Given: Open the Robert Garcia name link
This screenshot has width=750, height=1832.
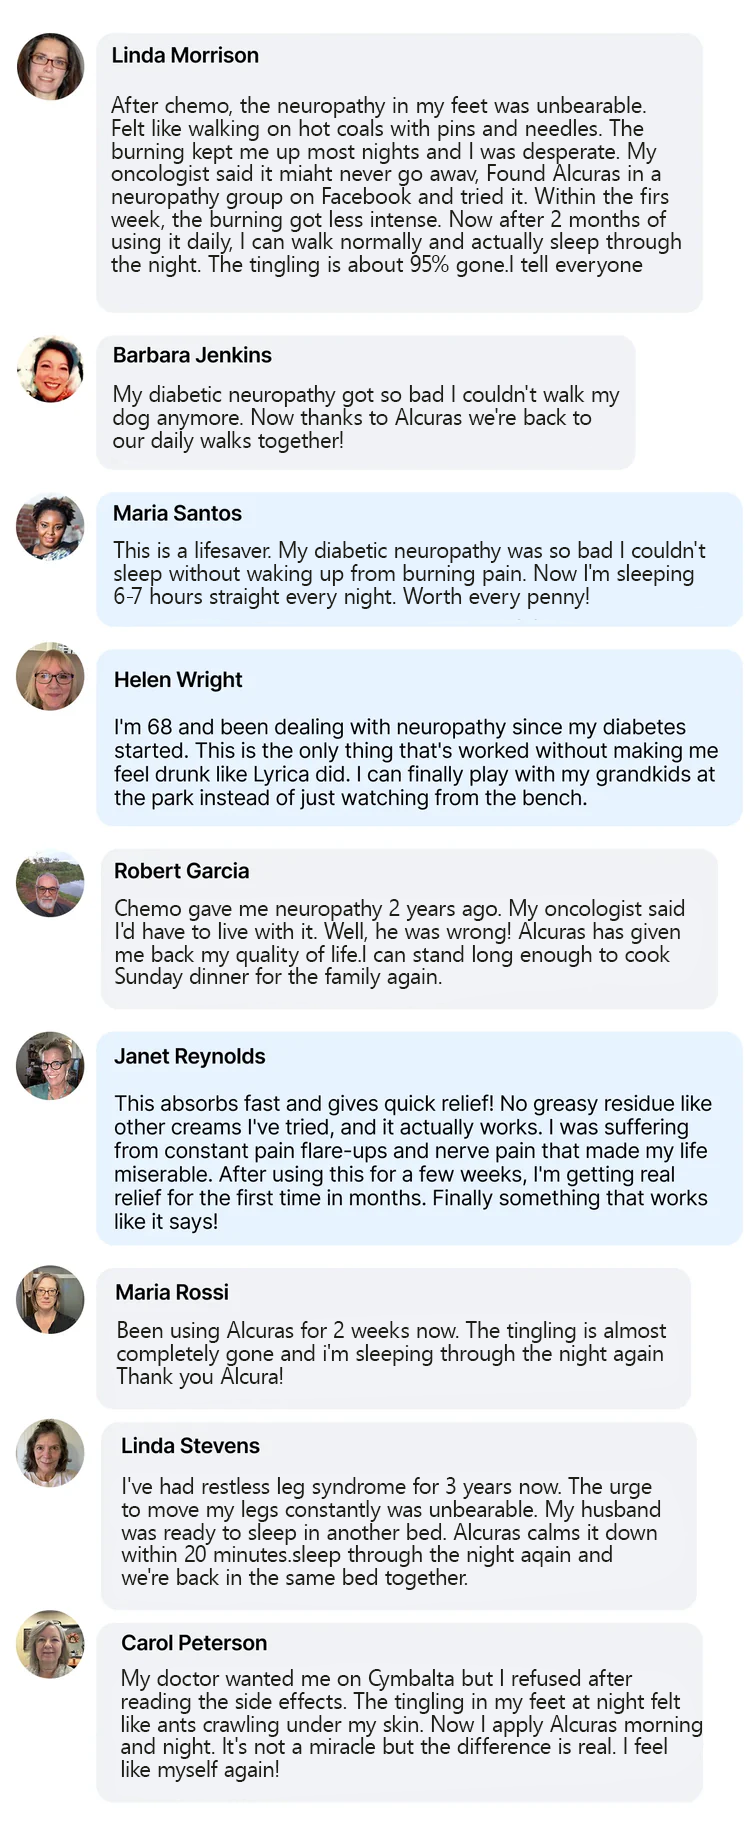Looking at the screenshot, I should point(181,871).
